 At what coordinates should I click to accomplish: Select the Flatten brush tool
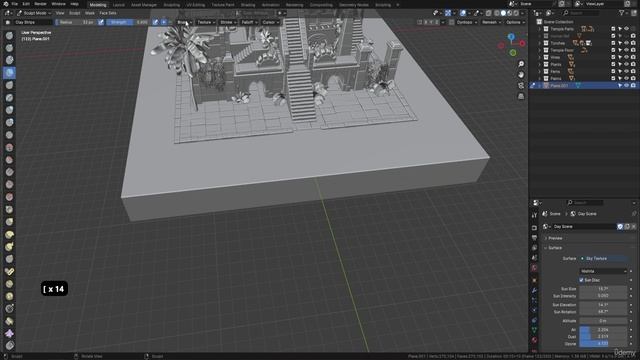tap(9, 160)
